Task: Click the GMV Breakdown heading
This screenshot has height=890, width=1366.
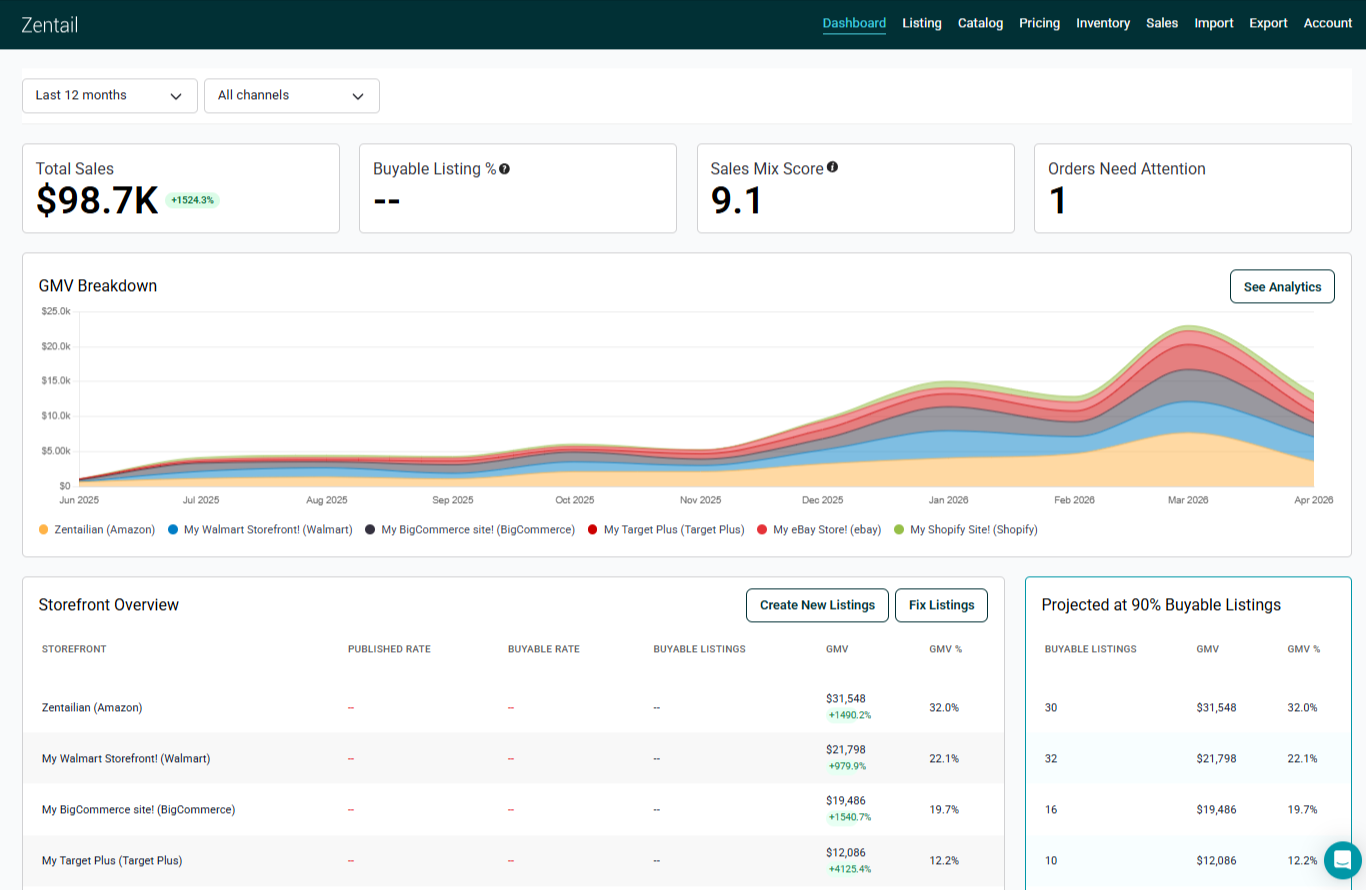Action: [x=98, y=286]
